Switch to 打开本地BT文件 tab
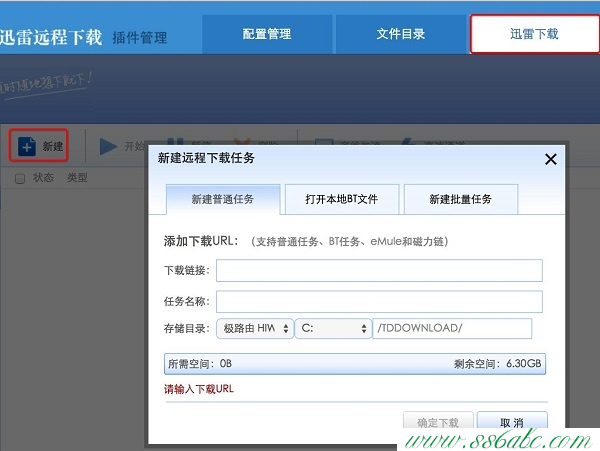 point(342,199)
